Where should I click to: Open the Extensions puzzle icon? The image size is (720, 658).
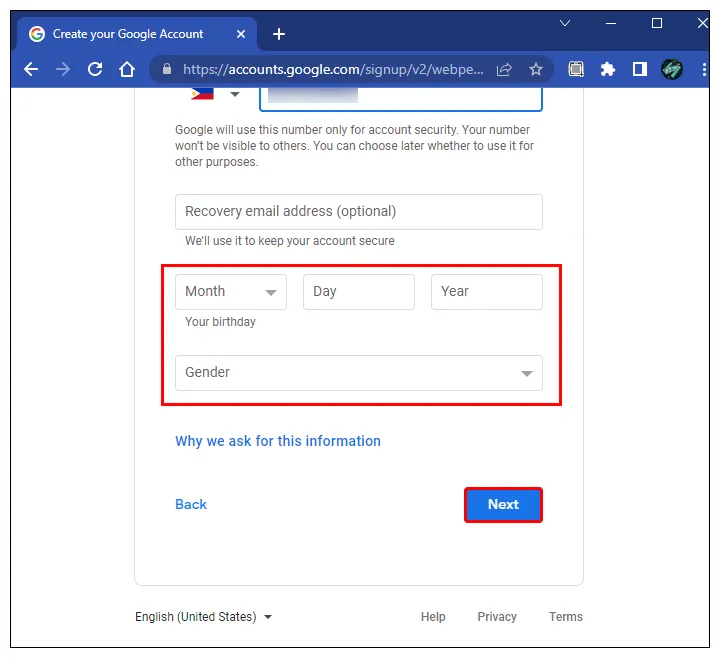(x=608, y=69)
